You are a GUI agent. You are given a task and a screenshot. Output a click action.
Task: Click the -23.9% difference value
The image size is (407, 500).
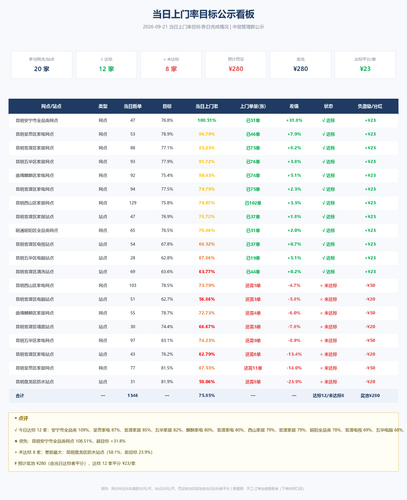tap(294, 382)
